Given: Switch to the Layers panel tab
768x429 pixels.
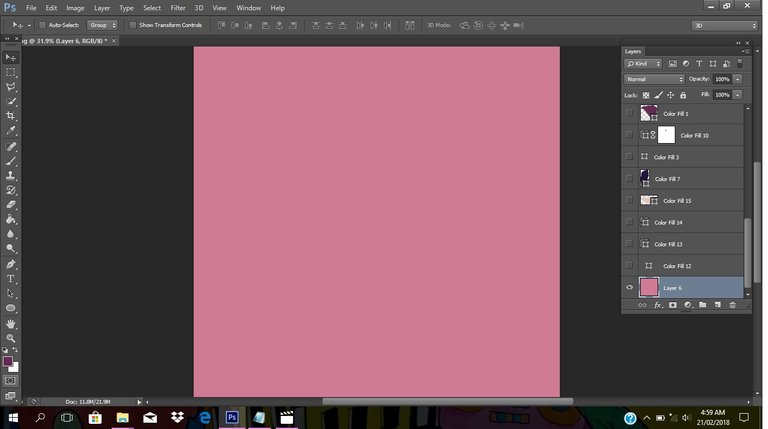Looking at the screenshot, I should click(633, 51).
